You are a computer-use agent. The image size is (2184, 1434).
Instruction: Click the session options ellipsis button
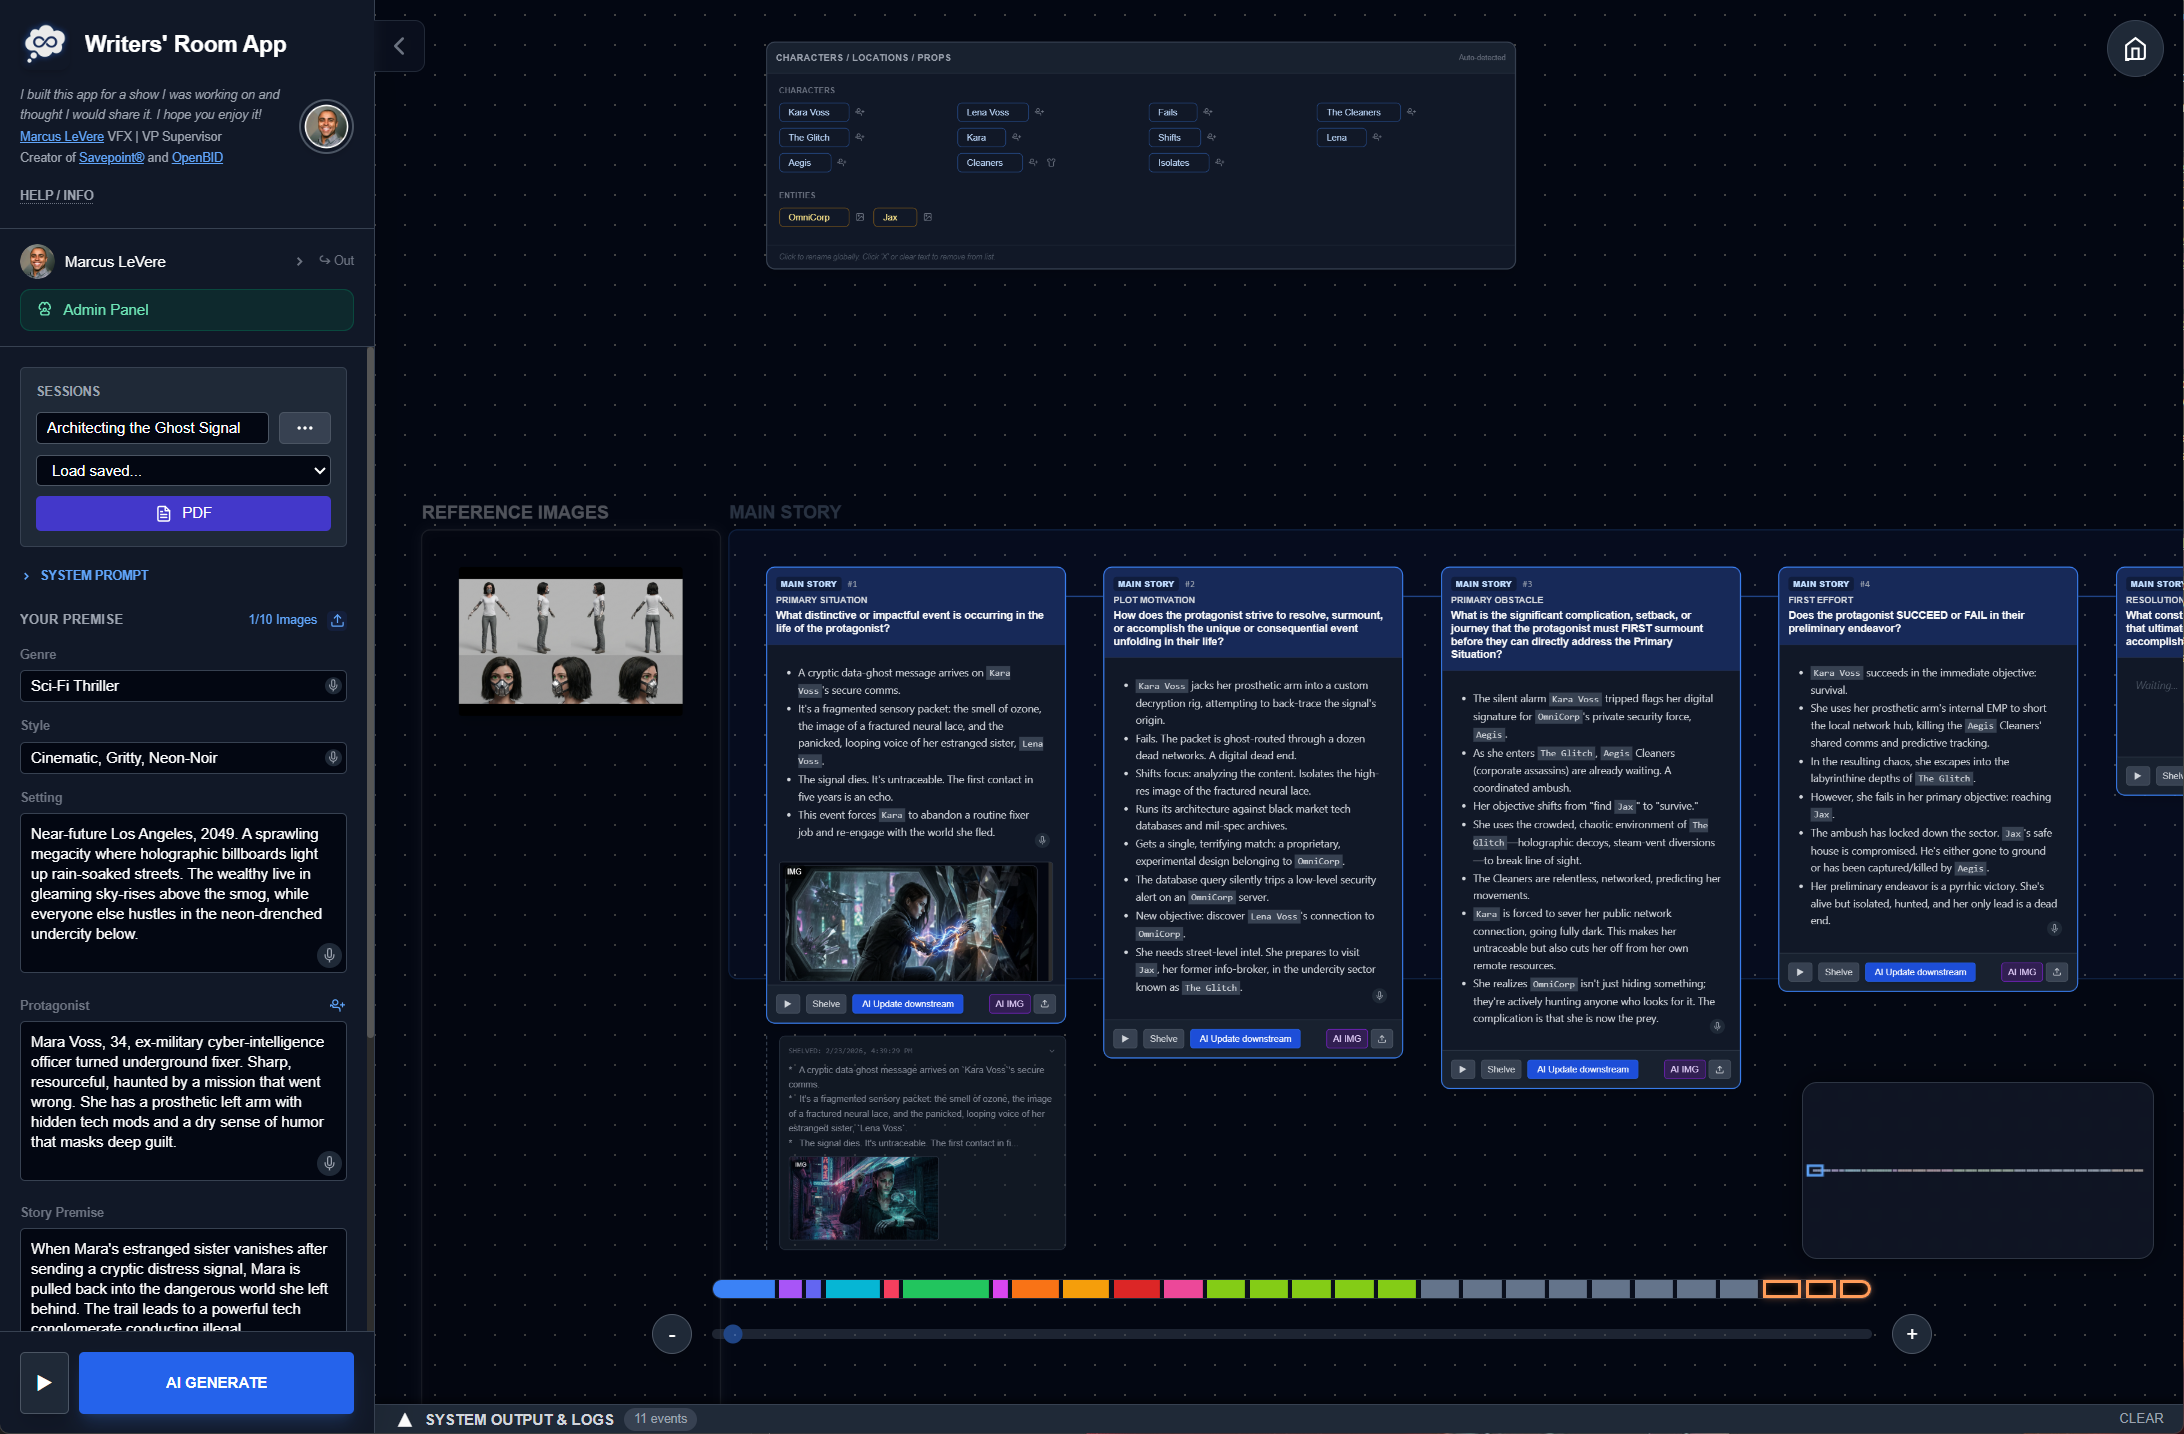(x=304, y=428)
